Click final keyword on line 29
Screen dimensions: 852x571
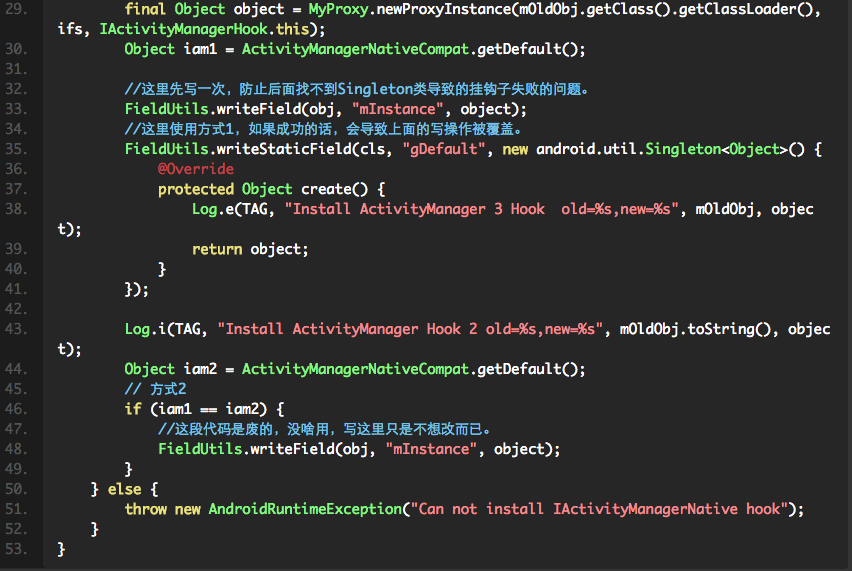click(145, 9)
